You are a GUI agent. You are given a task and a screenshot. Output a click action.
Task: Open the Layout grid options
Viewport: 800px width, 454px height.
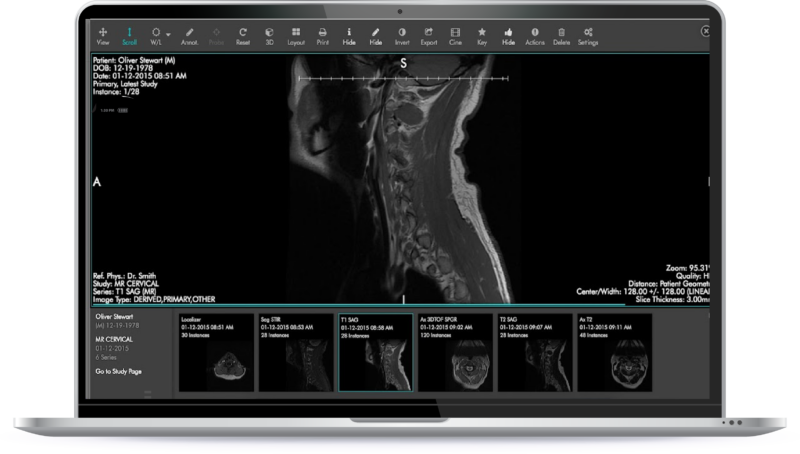coord(296,36)
